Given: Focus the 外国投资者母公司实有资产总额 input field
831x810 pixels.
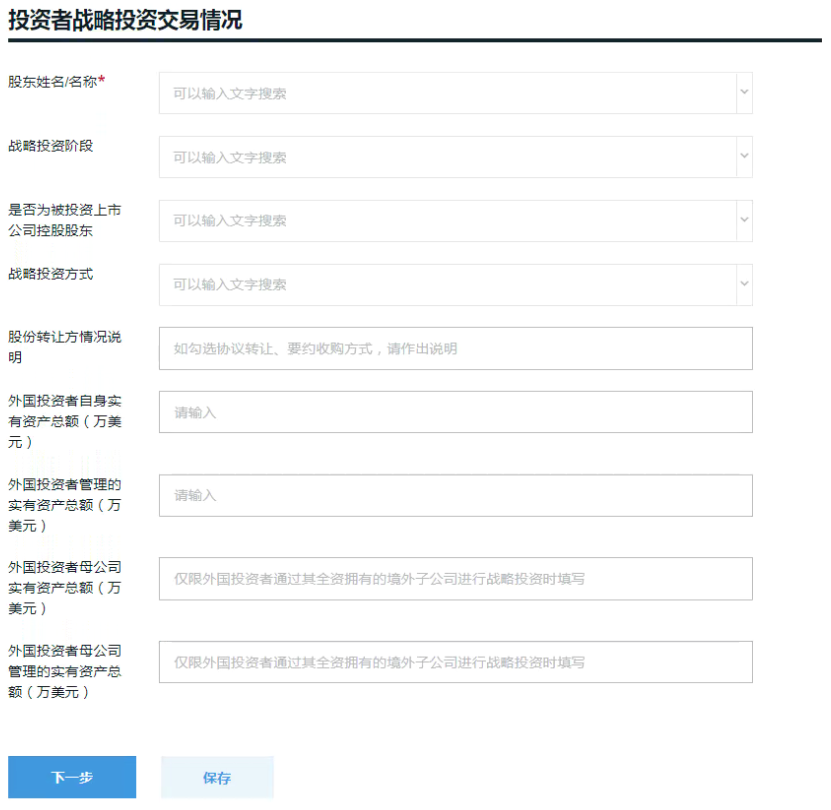Looking at the screenshot, I should (456, 578).
